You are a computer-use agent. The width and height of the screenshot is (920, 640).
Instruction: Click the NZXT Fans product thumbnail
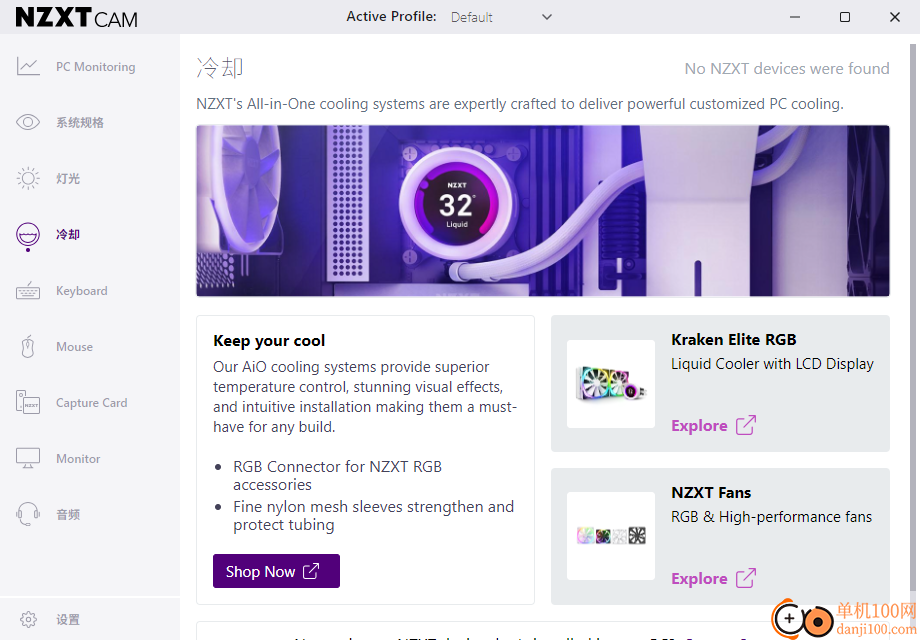tap(611, 536)
